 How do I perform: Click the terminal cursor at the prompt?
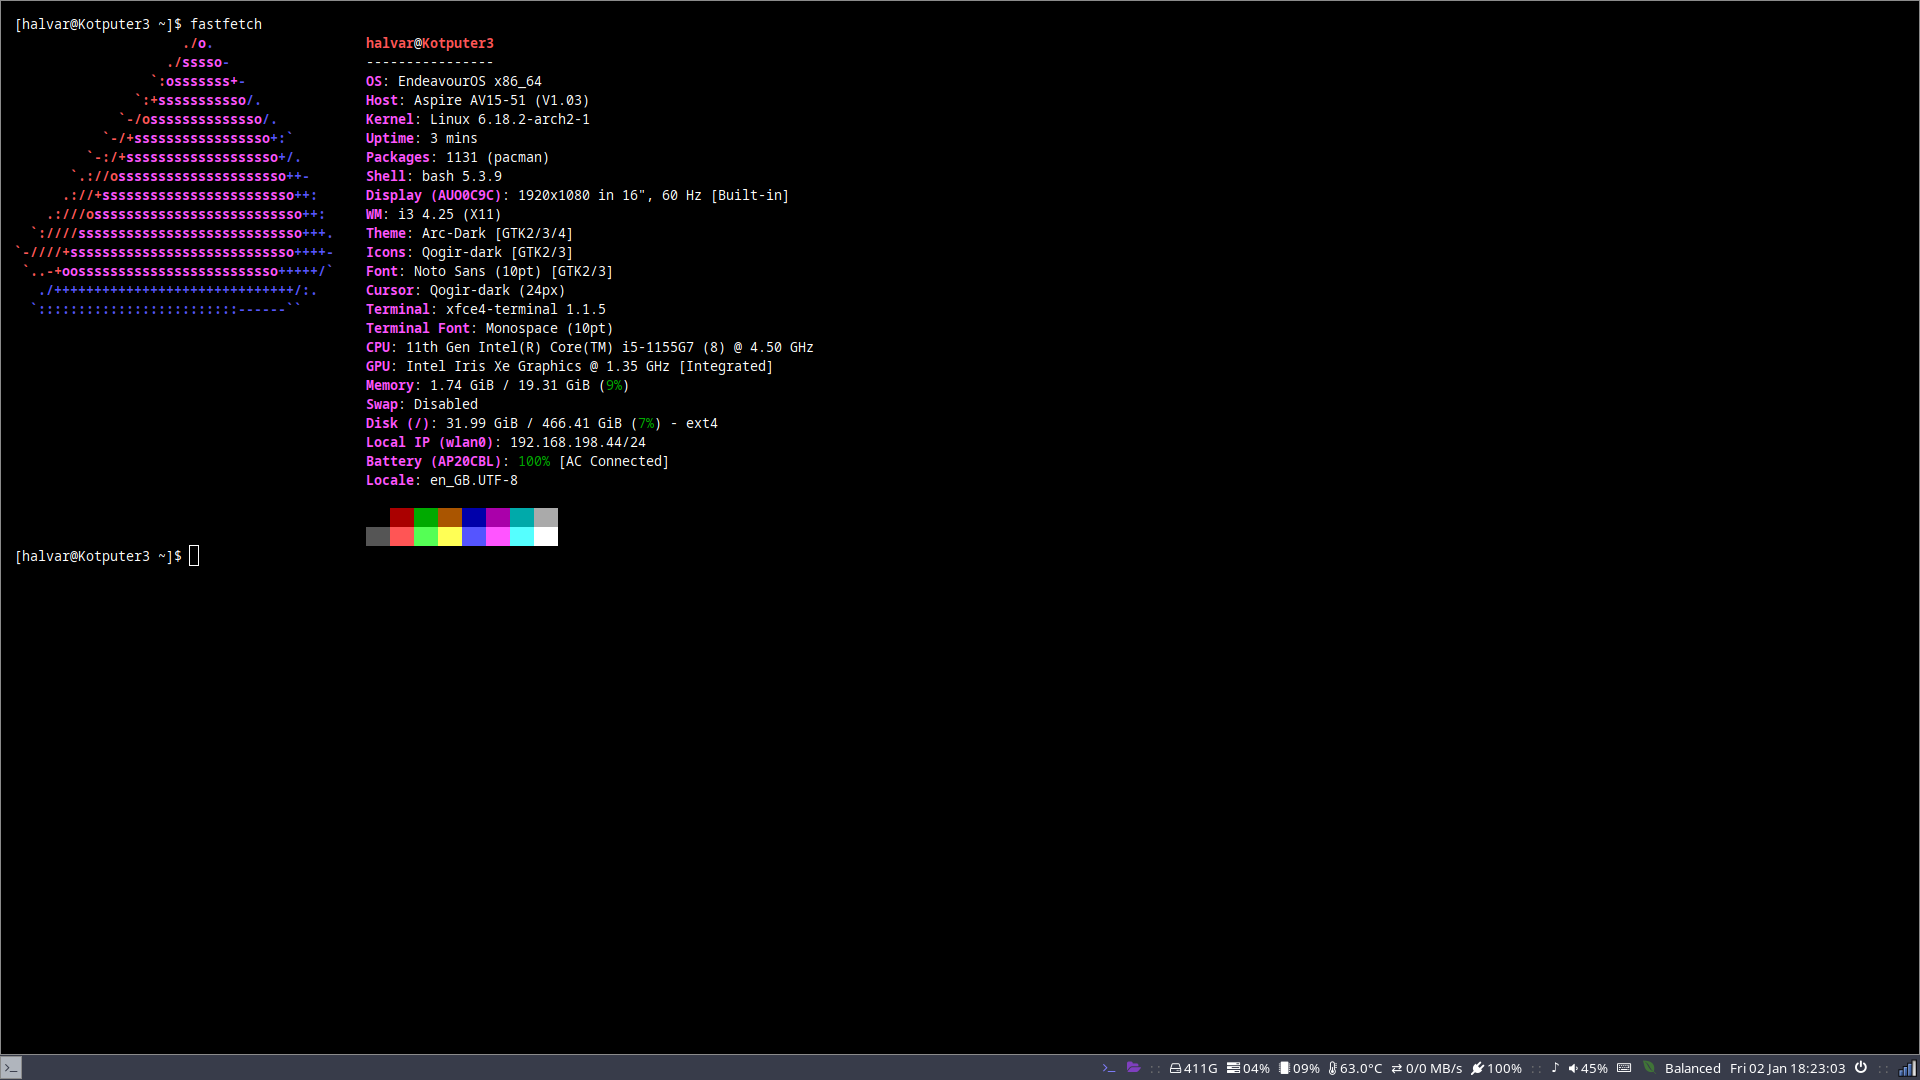pyautogui.click(x=194, y=556)
